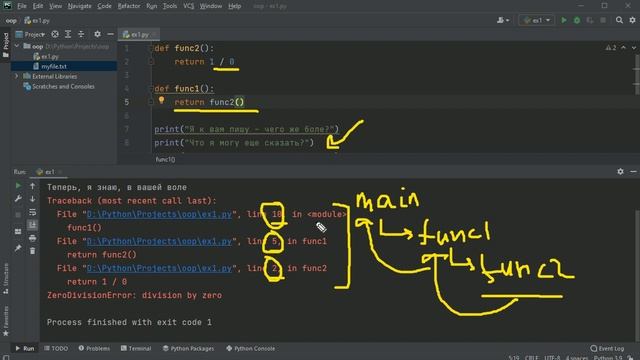Open wrench run configuration editor icon
640x360 pixels.
[18, 199]
